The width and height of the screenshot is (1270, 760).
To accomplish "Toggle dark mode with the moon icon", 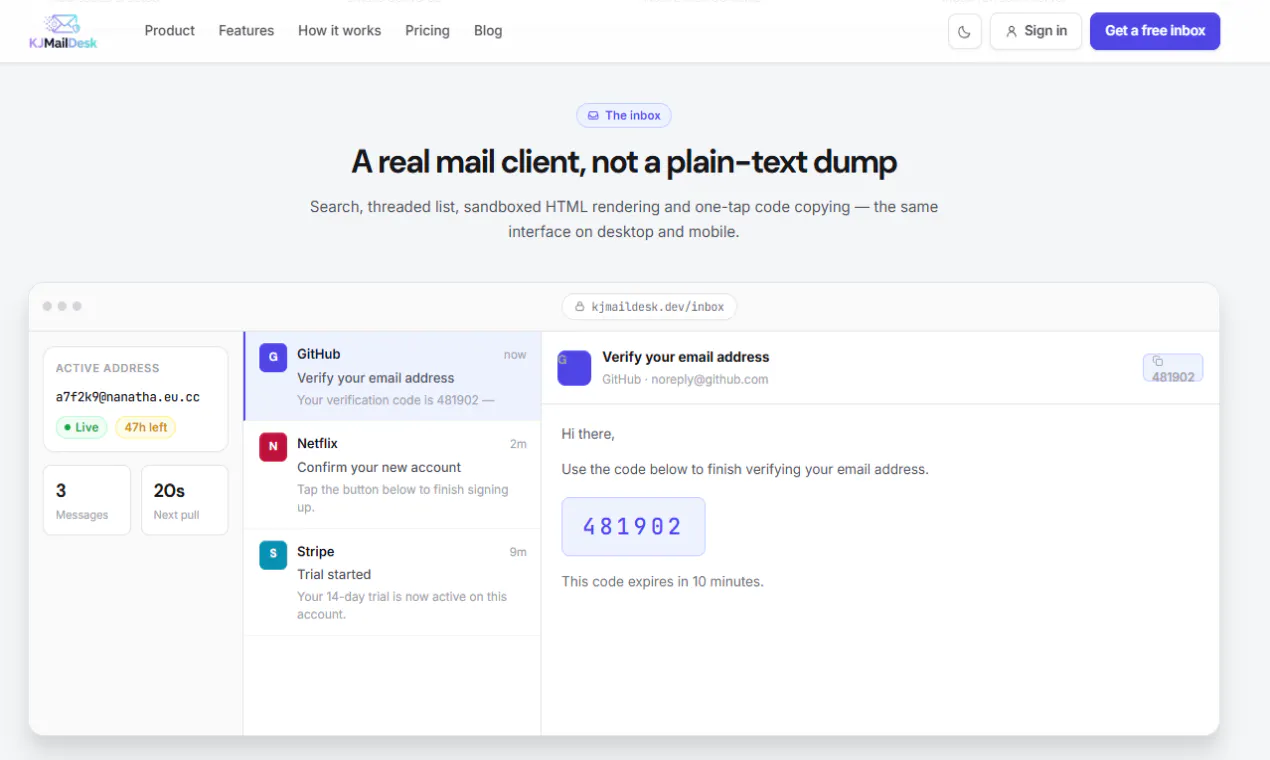I will point(964,31).
